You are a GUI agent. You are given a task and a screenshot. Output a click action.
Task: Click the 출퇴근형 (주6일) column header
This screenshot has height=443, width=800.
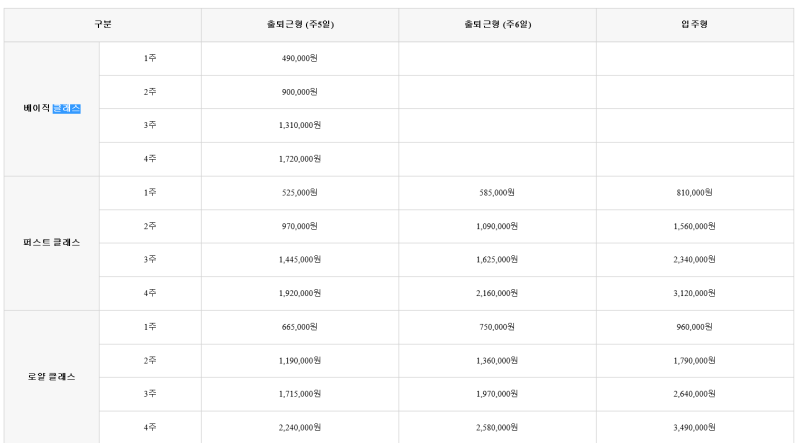(x=497, y=24)
